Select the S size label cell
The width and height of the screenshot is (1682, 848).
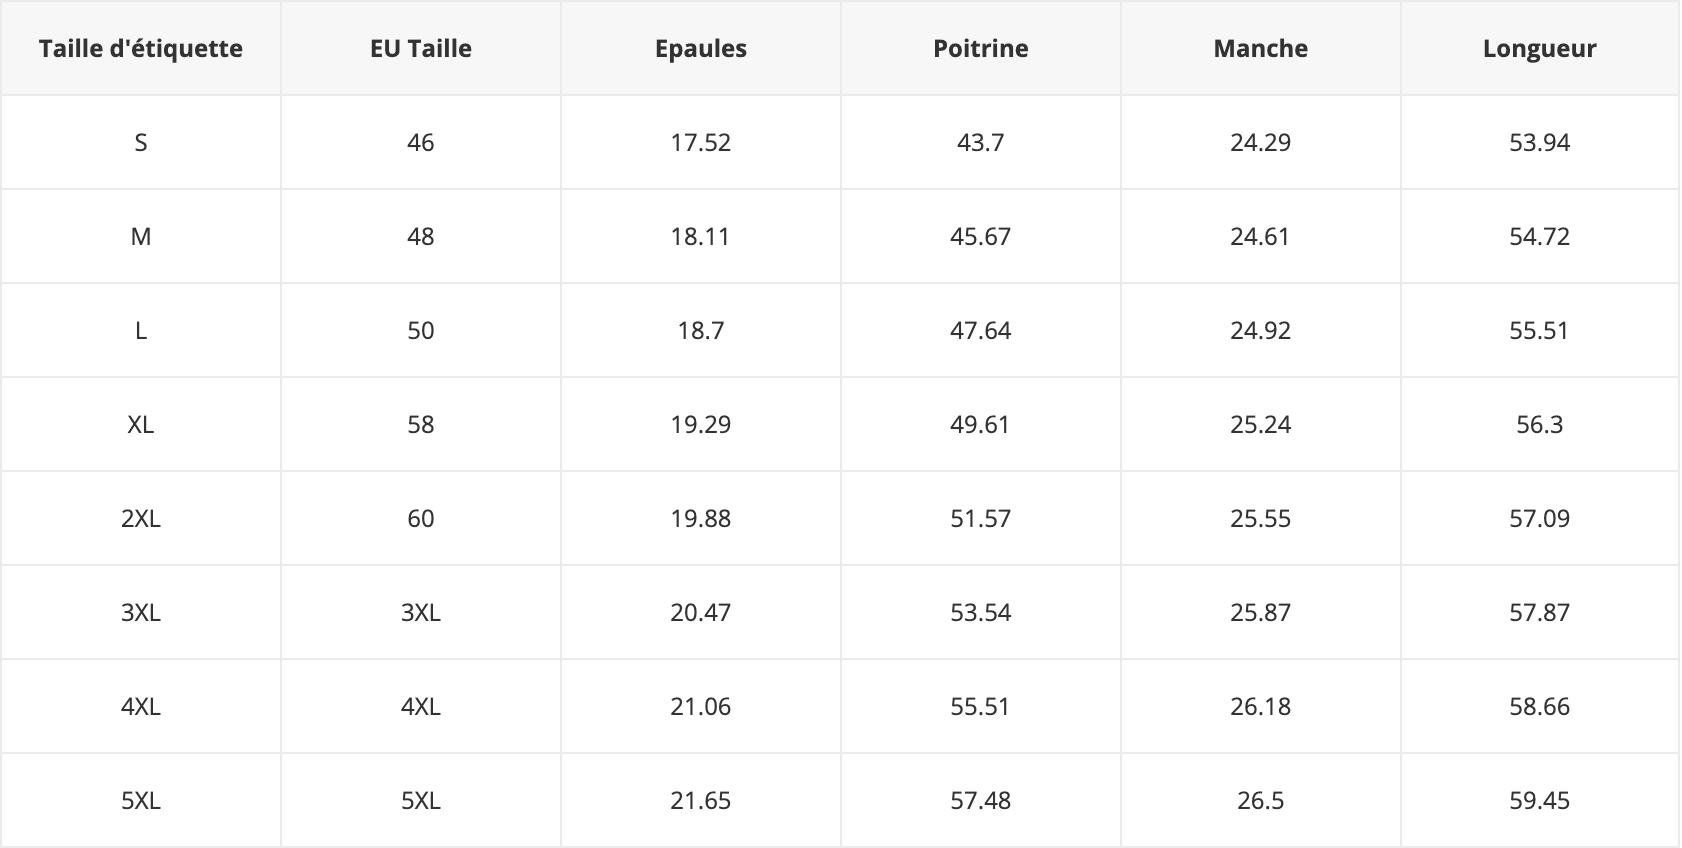[141, 142]
